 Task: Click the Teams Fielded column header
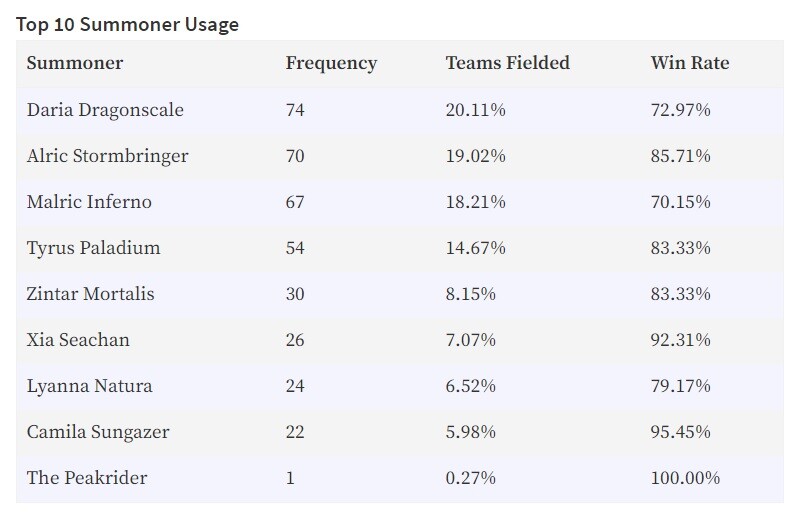508,63
